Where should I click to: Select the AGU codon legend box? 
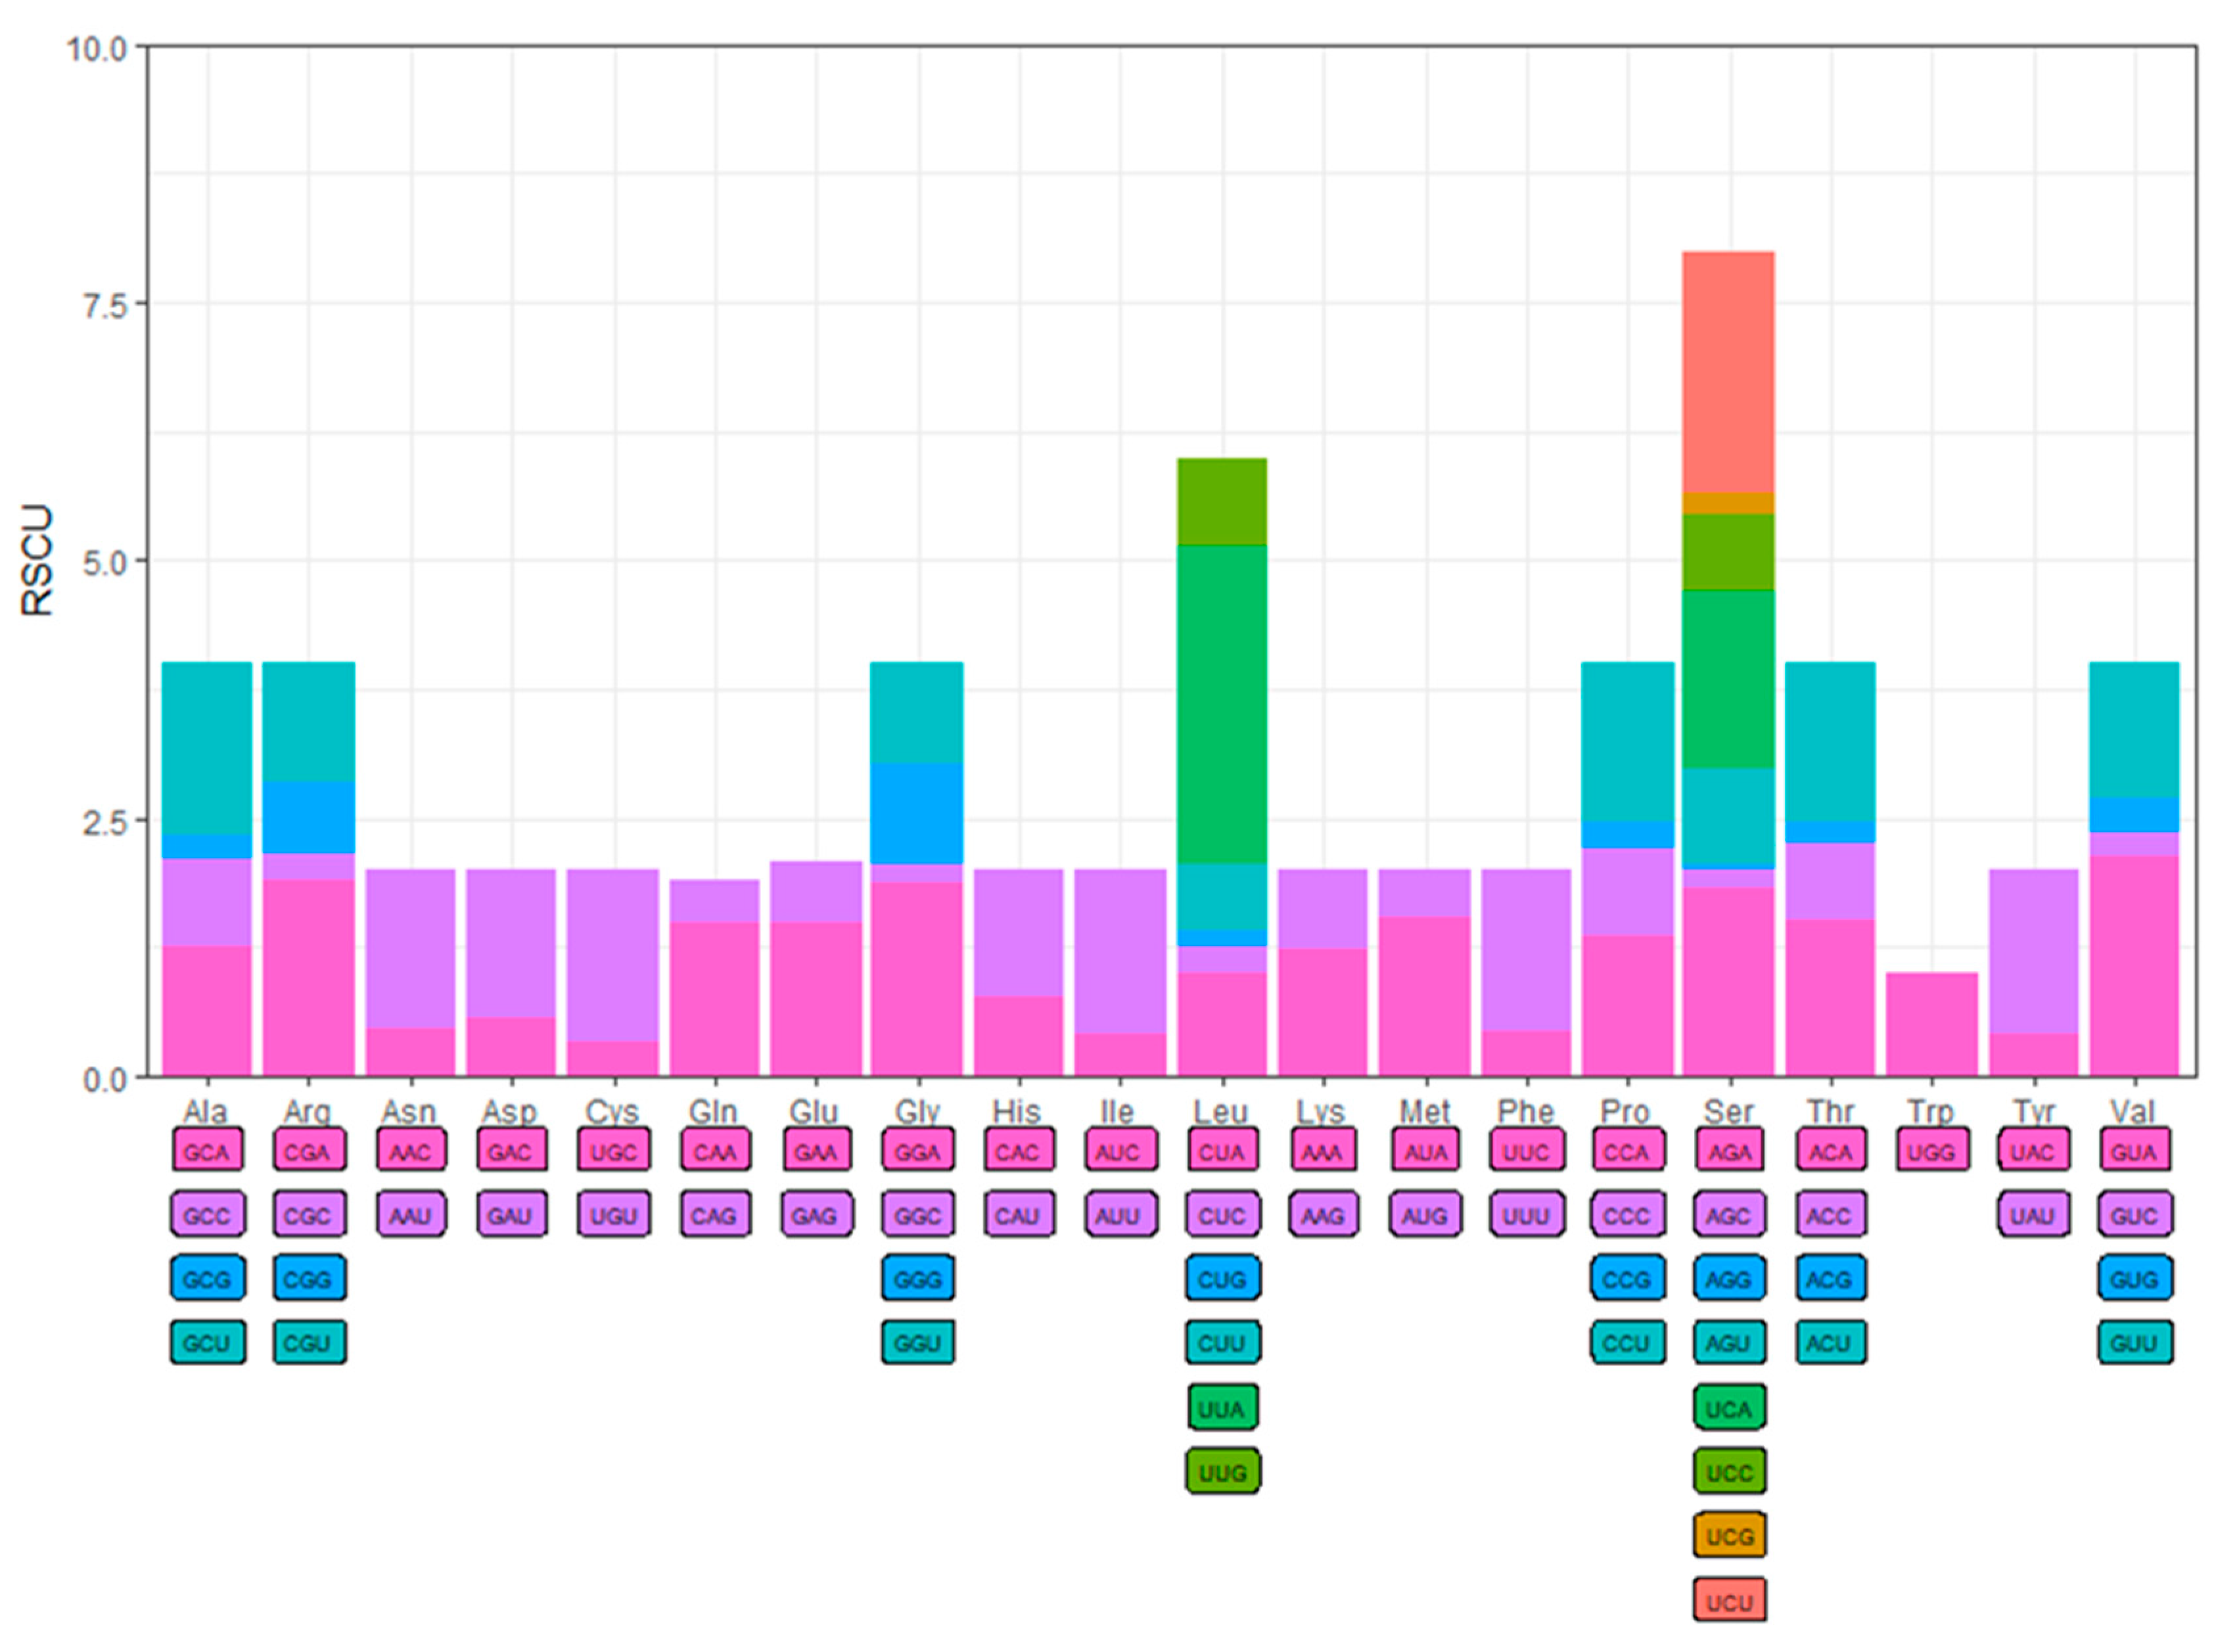[1729, 1343]
